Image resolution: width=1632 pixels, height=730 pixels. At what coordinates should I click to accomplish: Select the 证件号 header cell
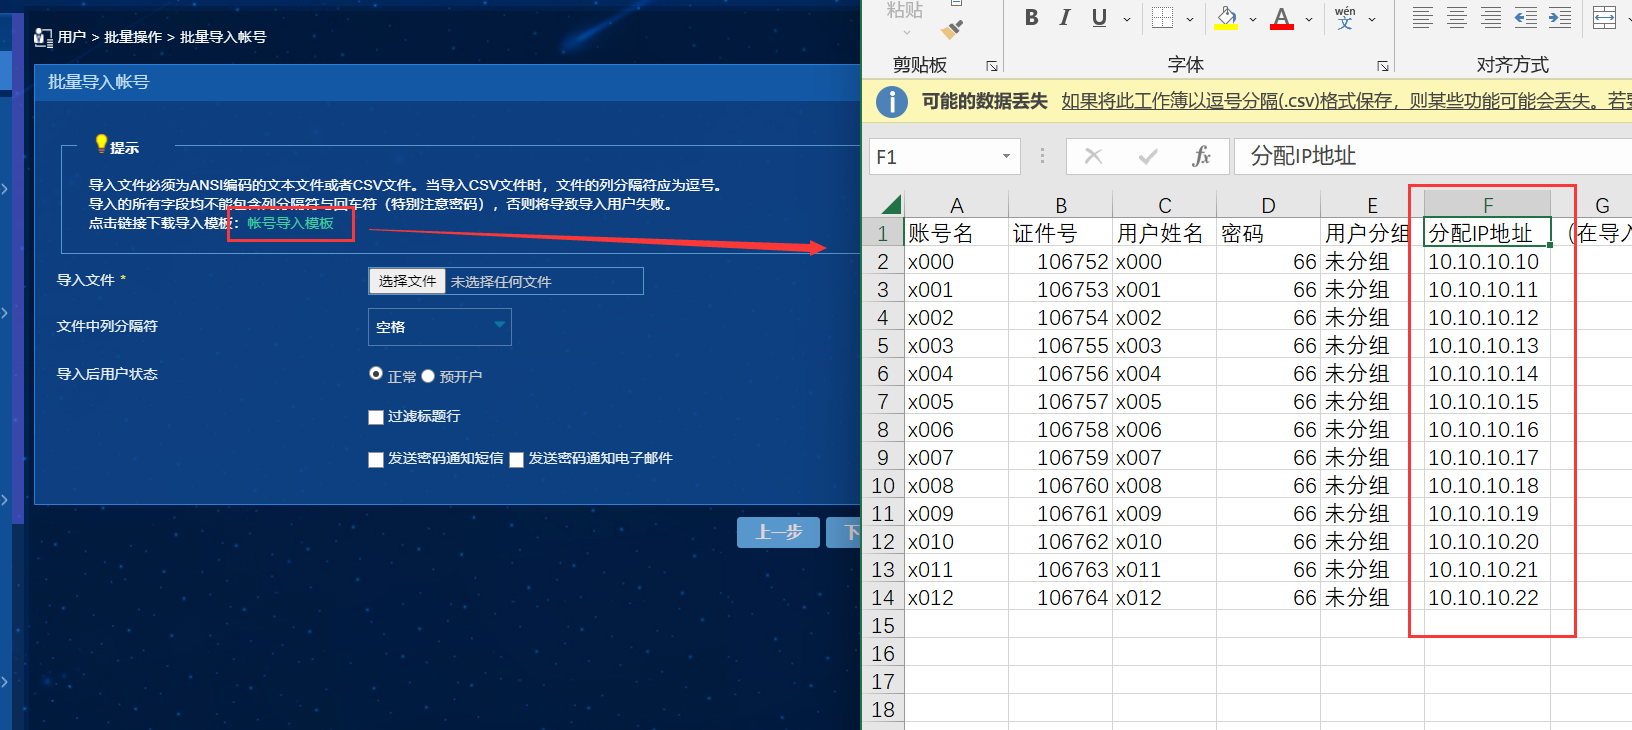click(x=1061, y=233)
